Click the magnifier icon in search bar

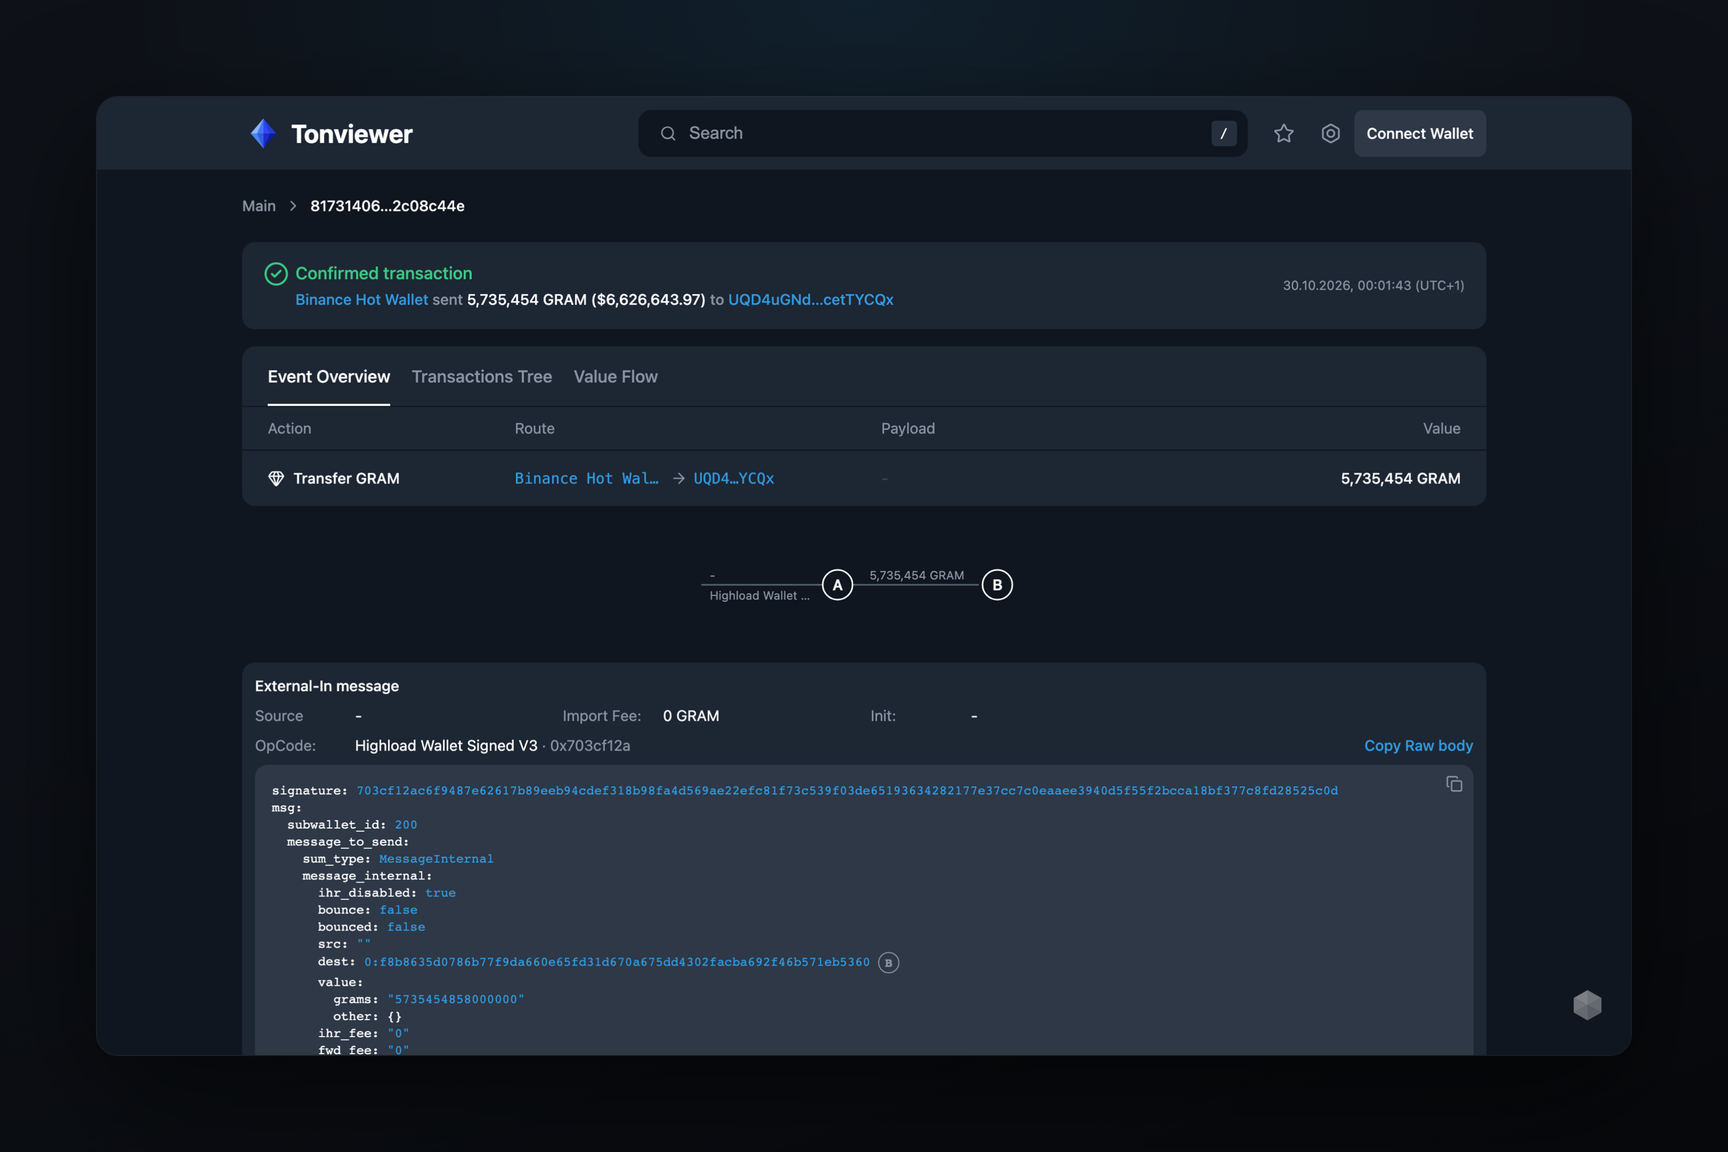pyautogui.click(x=668, y=133)
